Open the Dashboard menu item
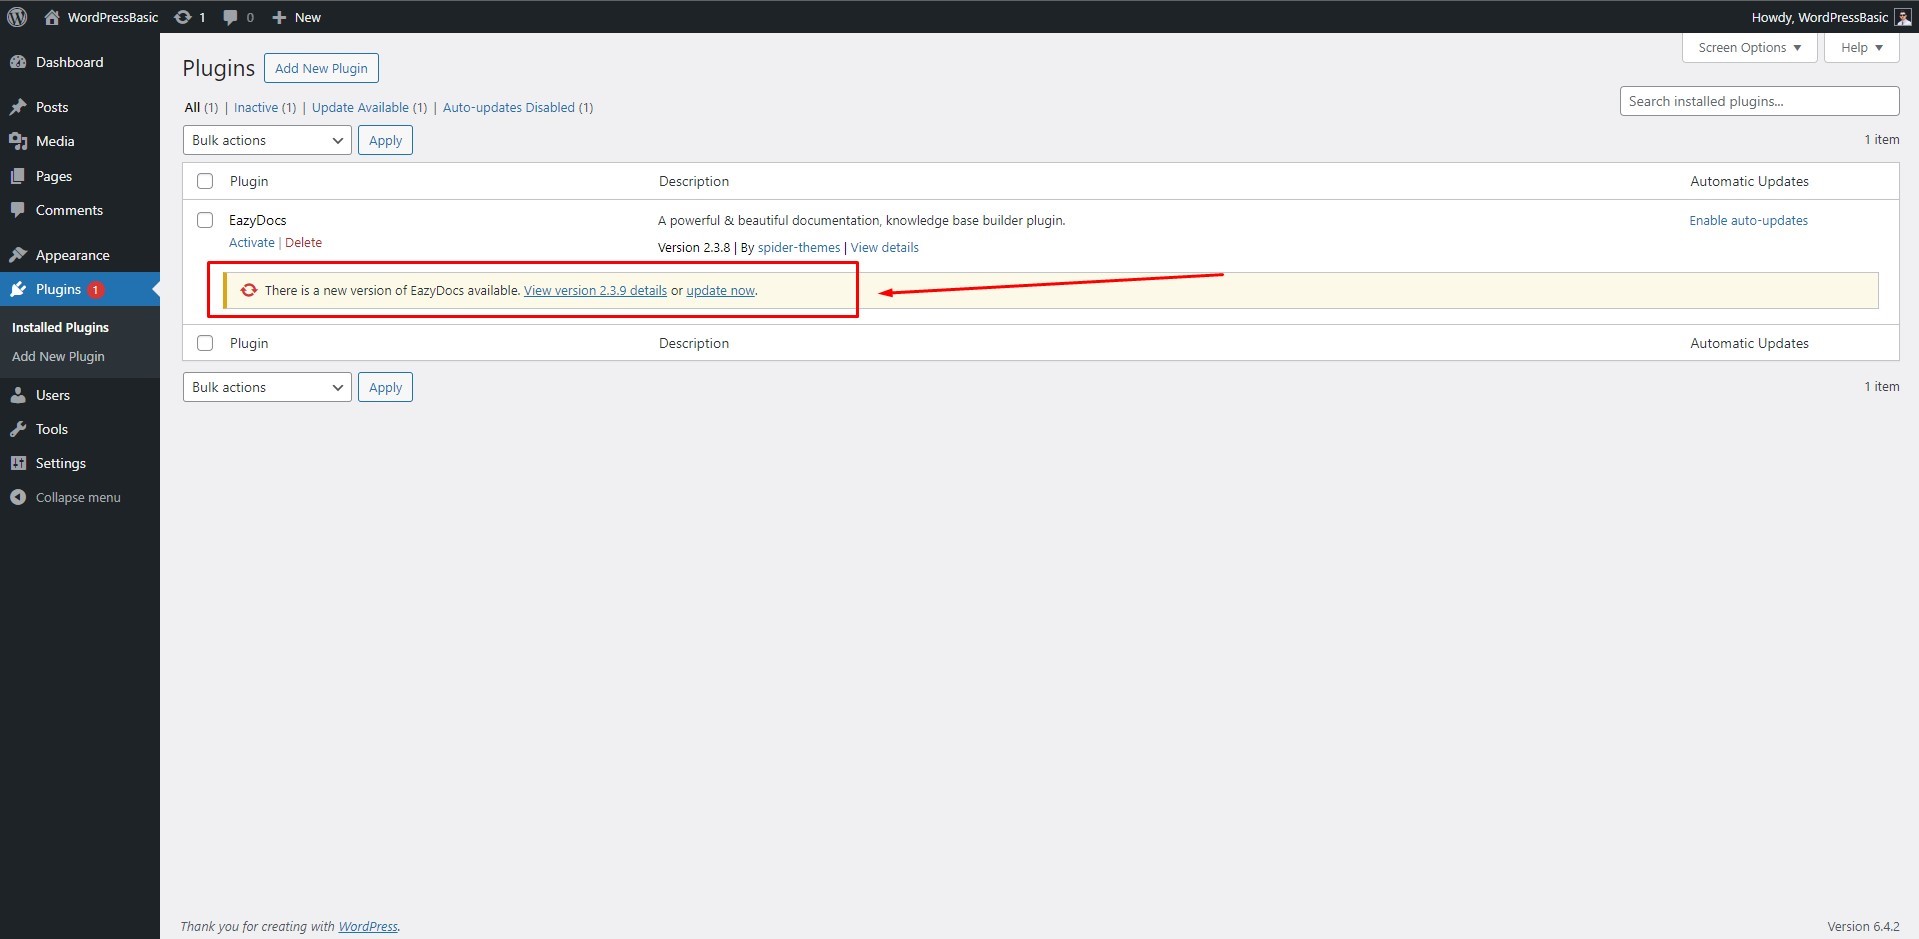This screenshot has width=1919, height=939. click(x=80, y=62)
